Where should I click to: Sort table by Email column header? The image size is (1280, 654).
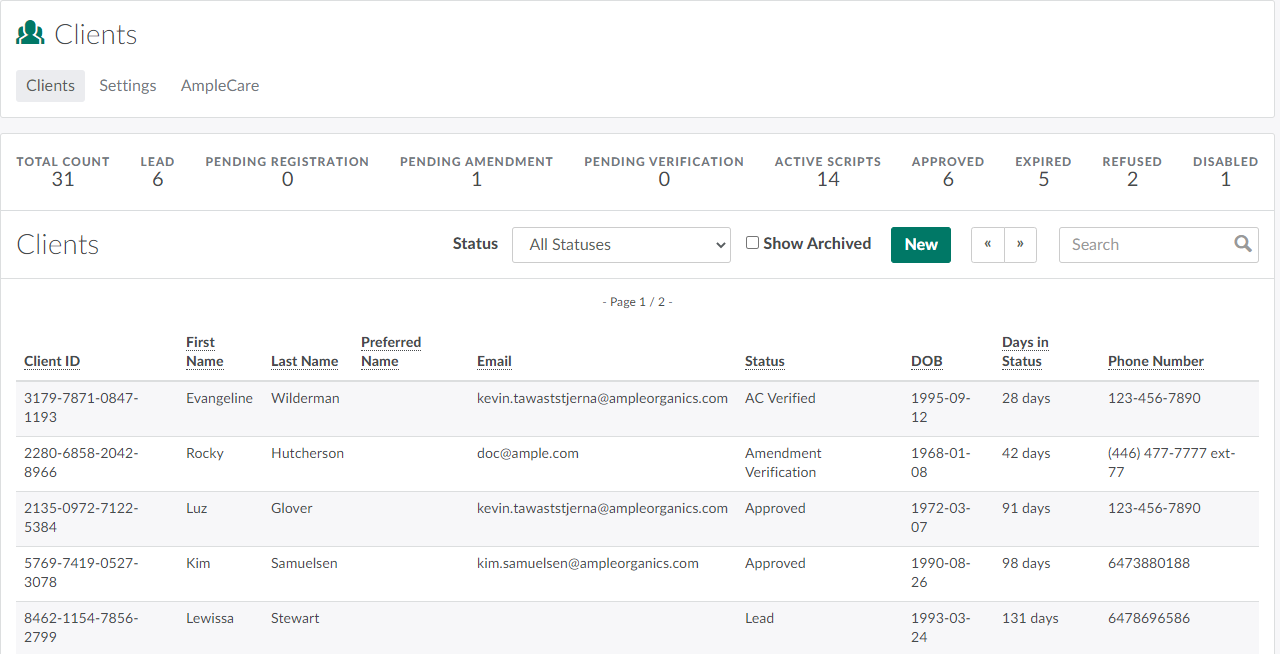pyautogui.click(x=494, y=362)
